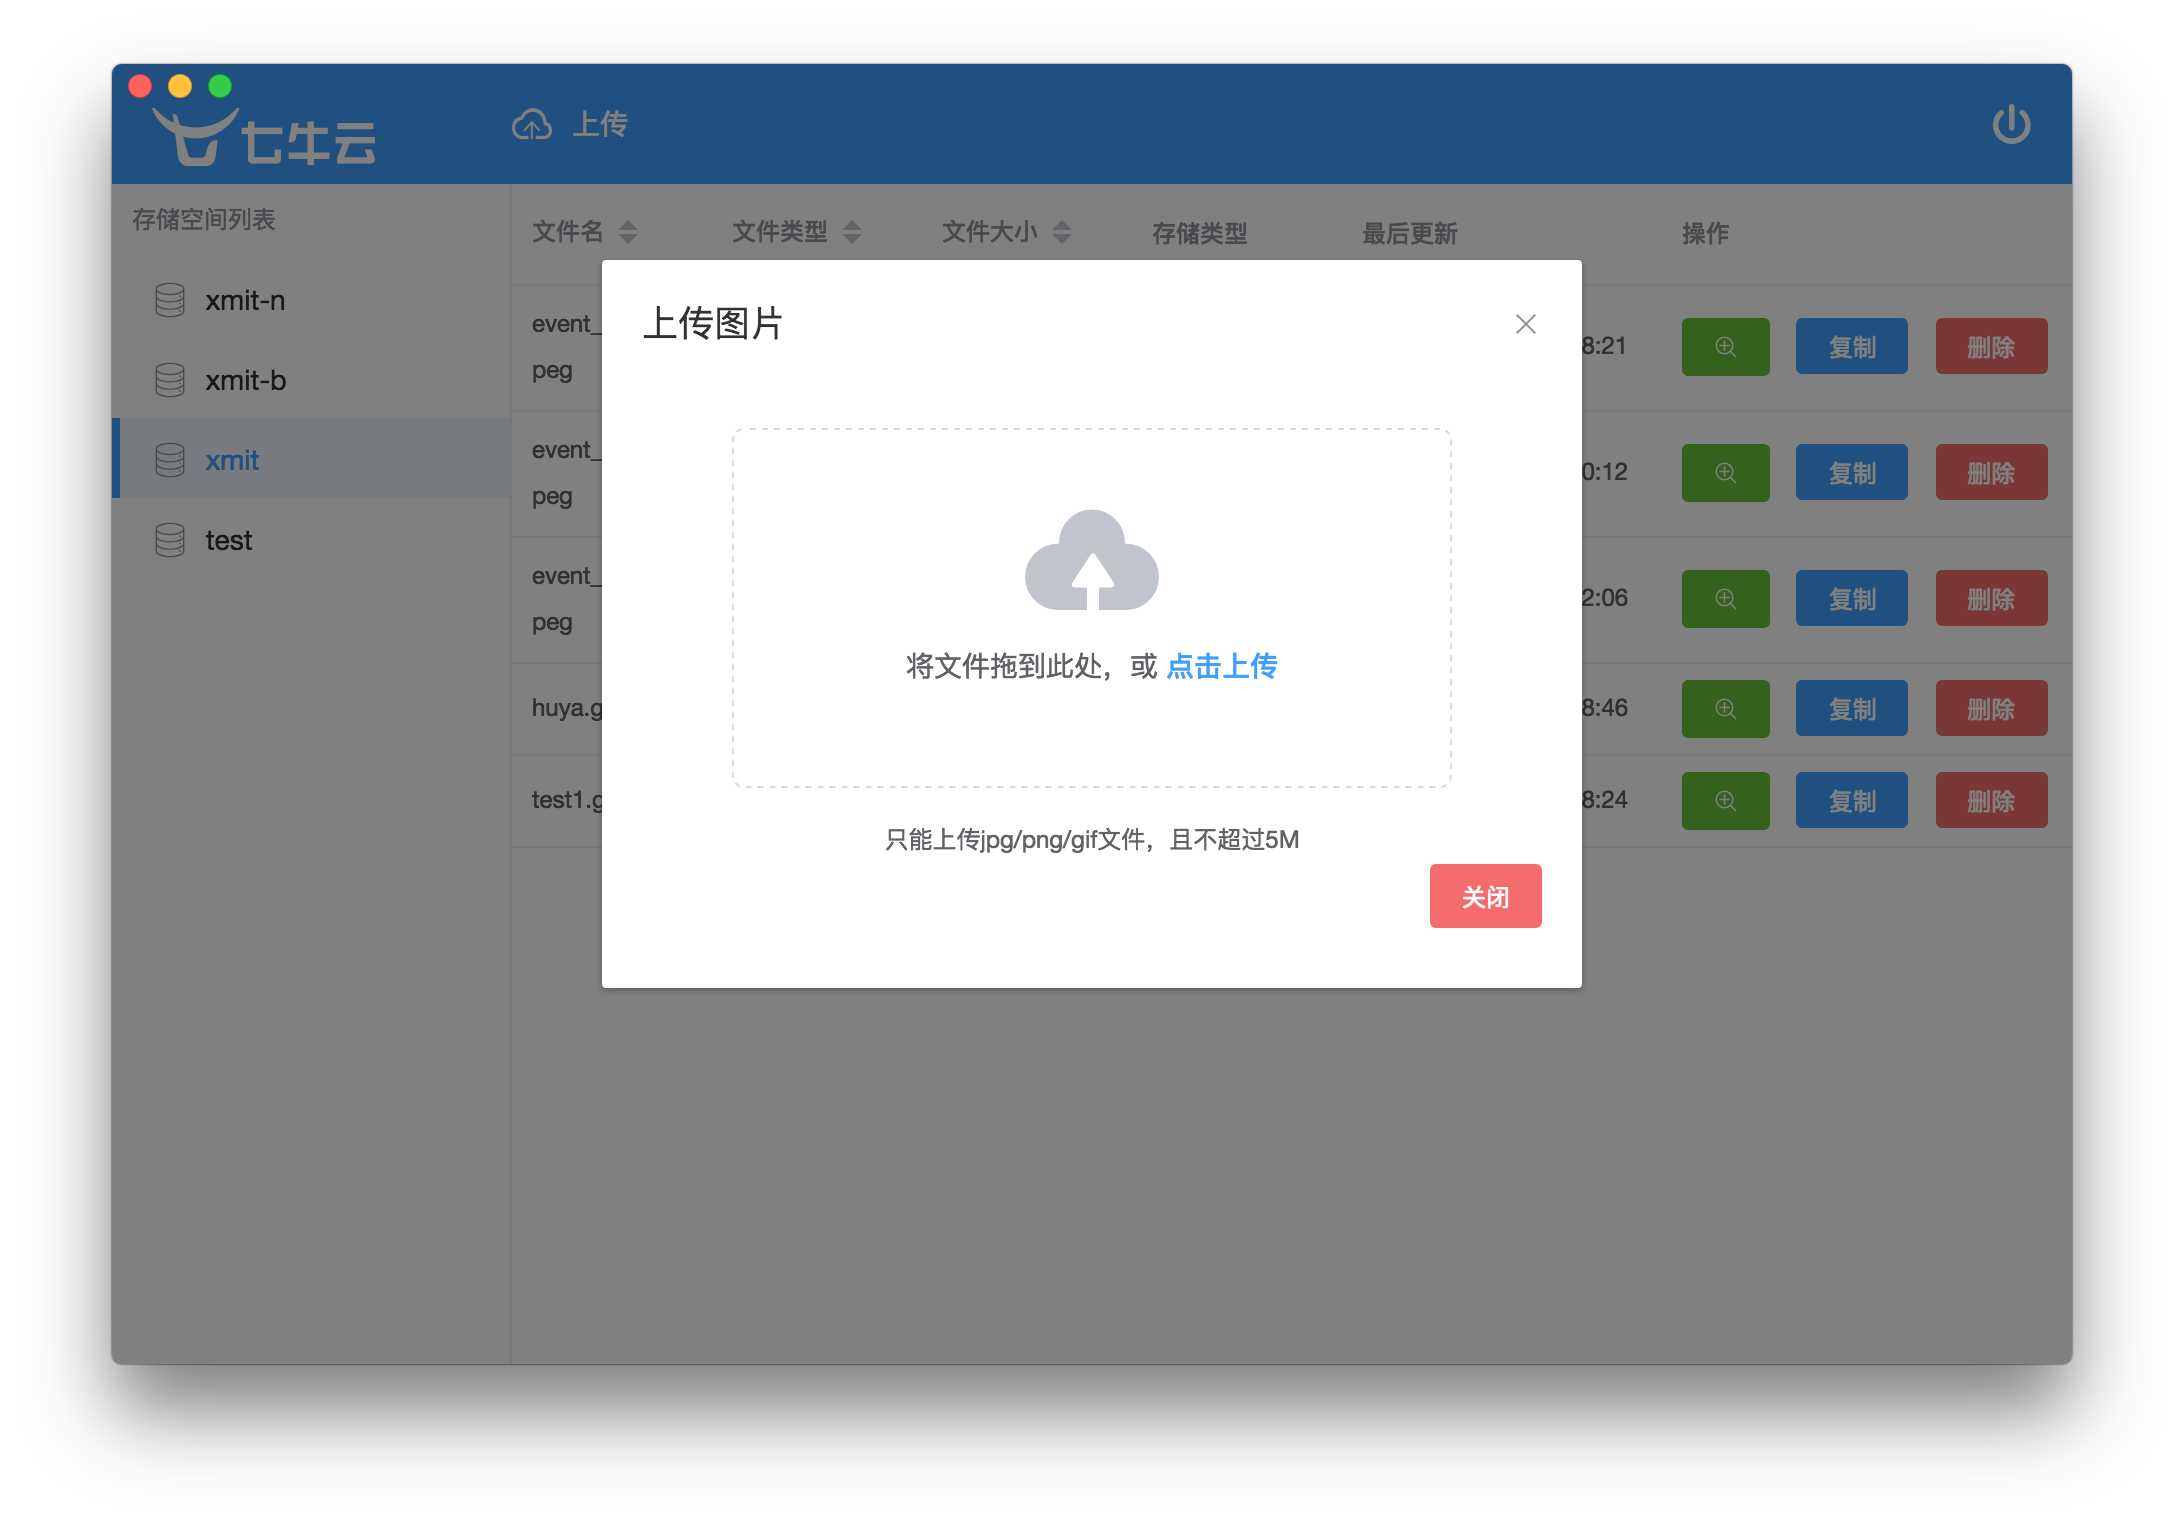Open the 上传 menu item in the header
2184x1524 pixels.
click(x=599, y=125)
